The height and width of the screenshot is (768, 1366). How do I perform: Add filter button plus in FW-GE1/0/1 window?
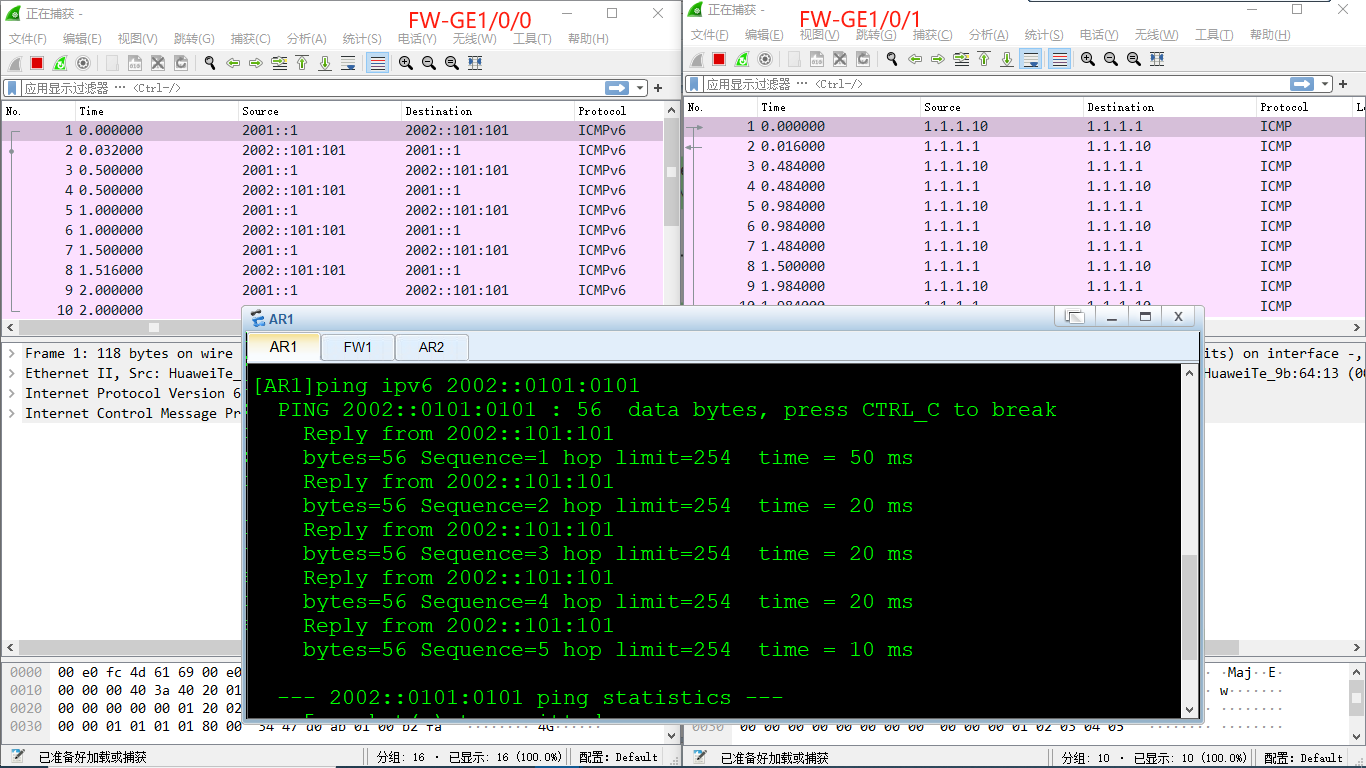point(1344,84)
